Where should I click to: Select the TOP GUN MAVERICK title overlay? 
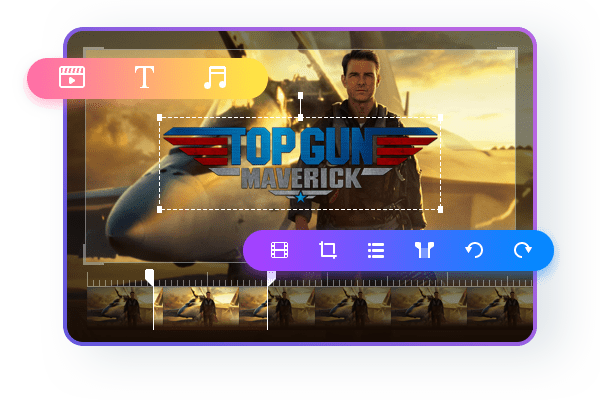[300, 164]
